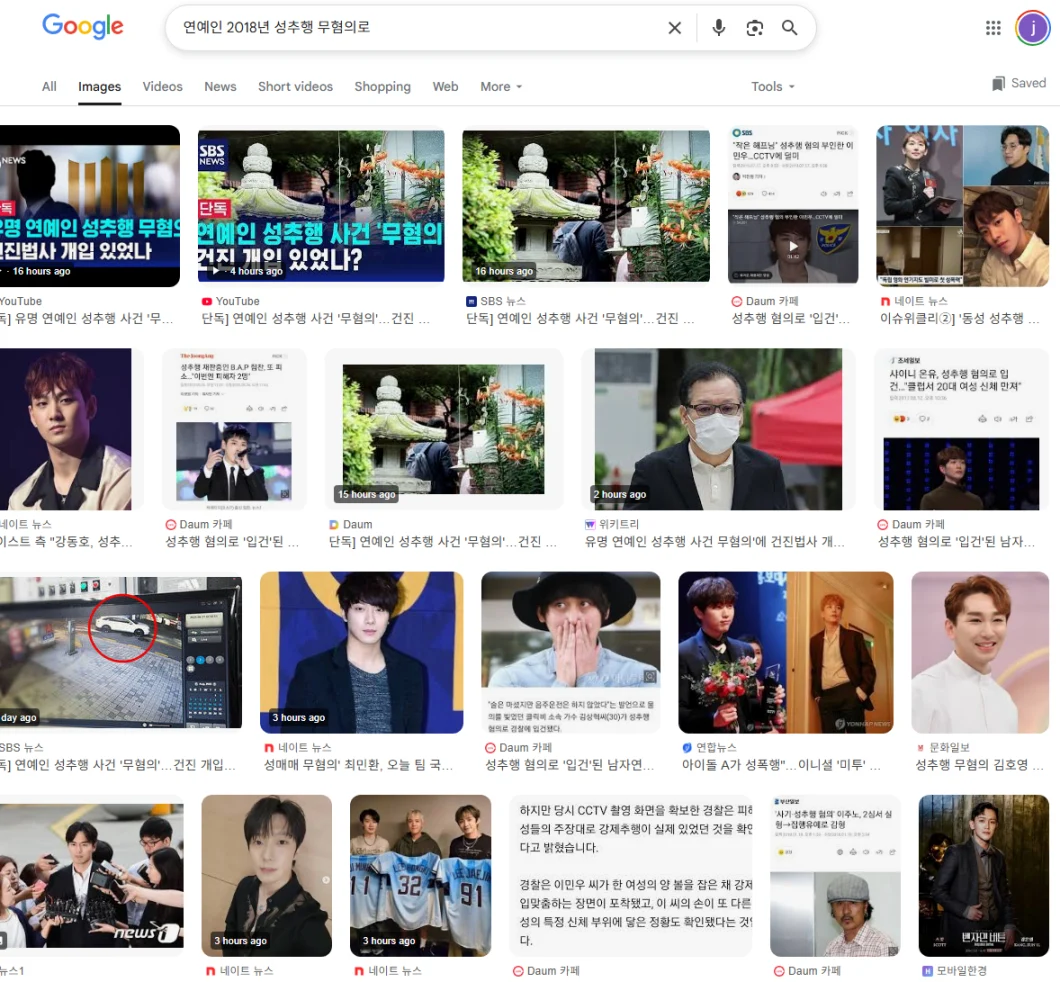
Task: Open the Tools dropdown
Action: tap(773, 87)
